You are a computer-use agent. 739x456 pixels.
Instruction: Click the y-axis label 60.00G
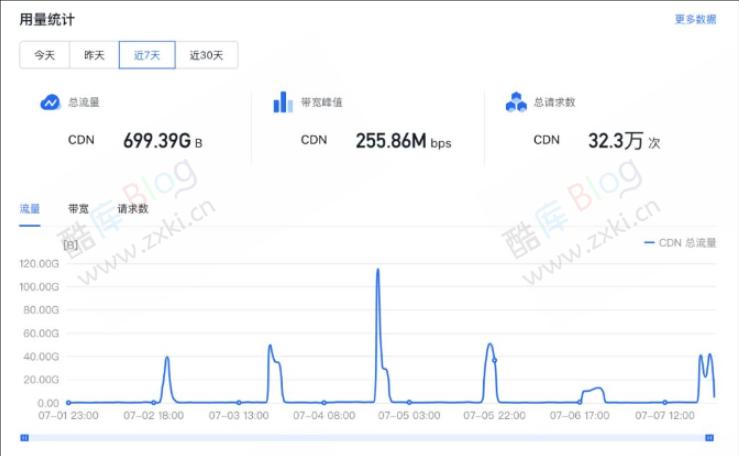[x=41, y=333]
